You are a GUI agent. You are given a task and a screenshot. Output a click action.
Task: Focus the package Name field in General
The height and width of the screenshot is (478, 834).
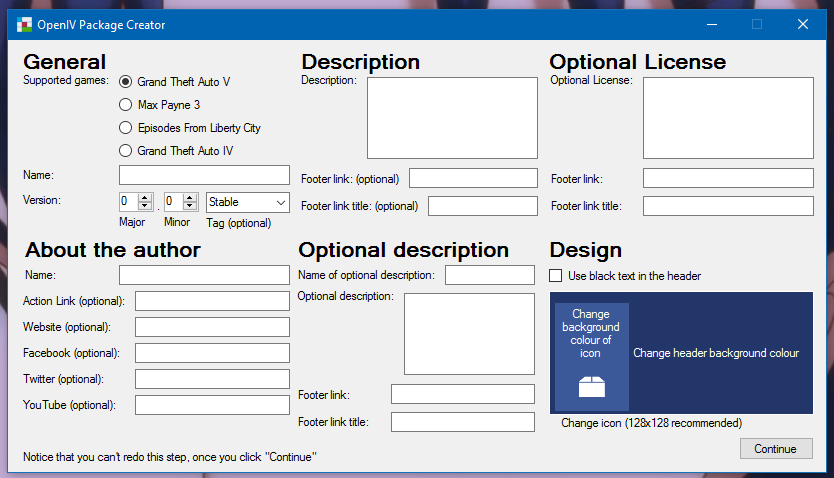[204, 176]
